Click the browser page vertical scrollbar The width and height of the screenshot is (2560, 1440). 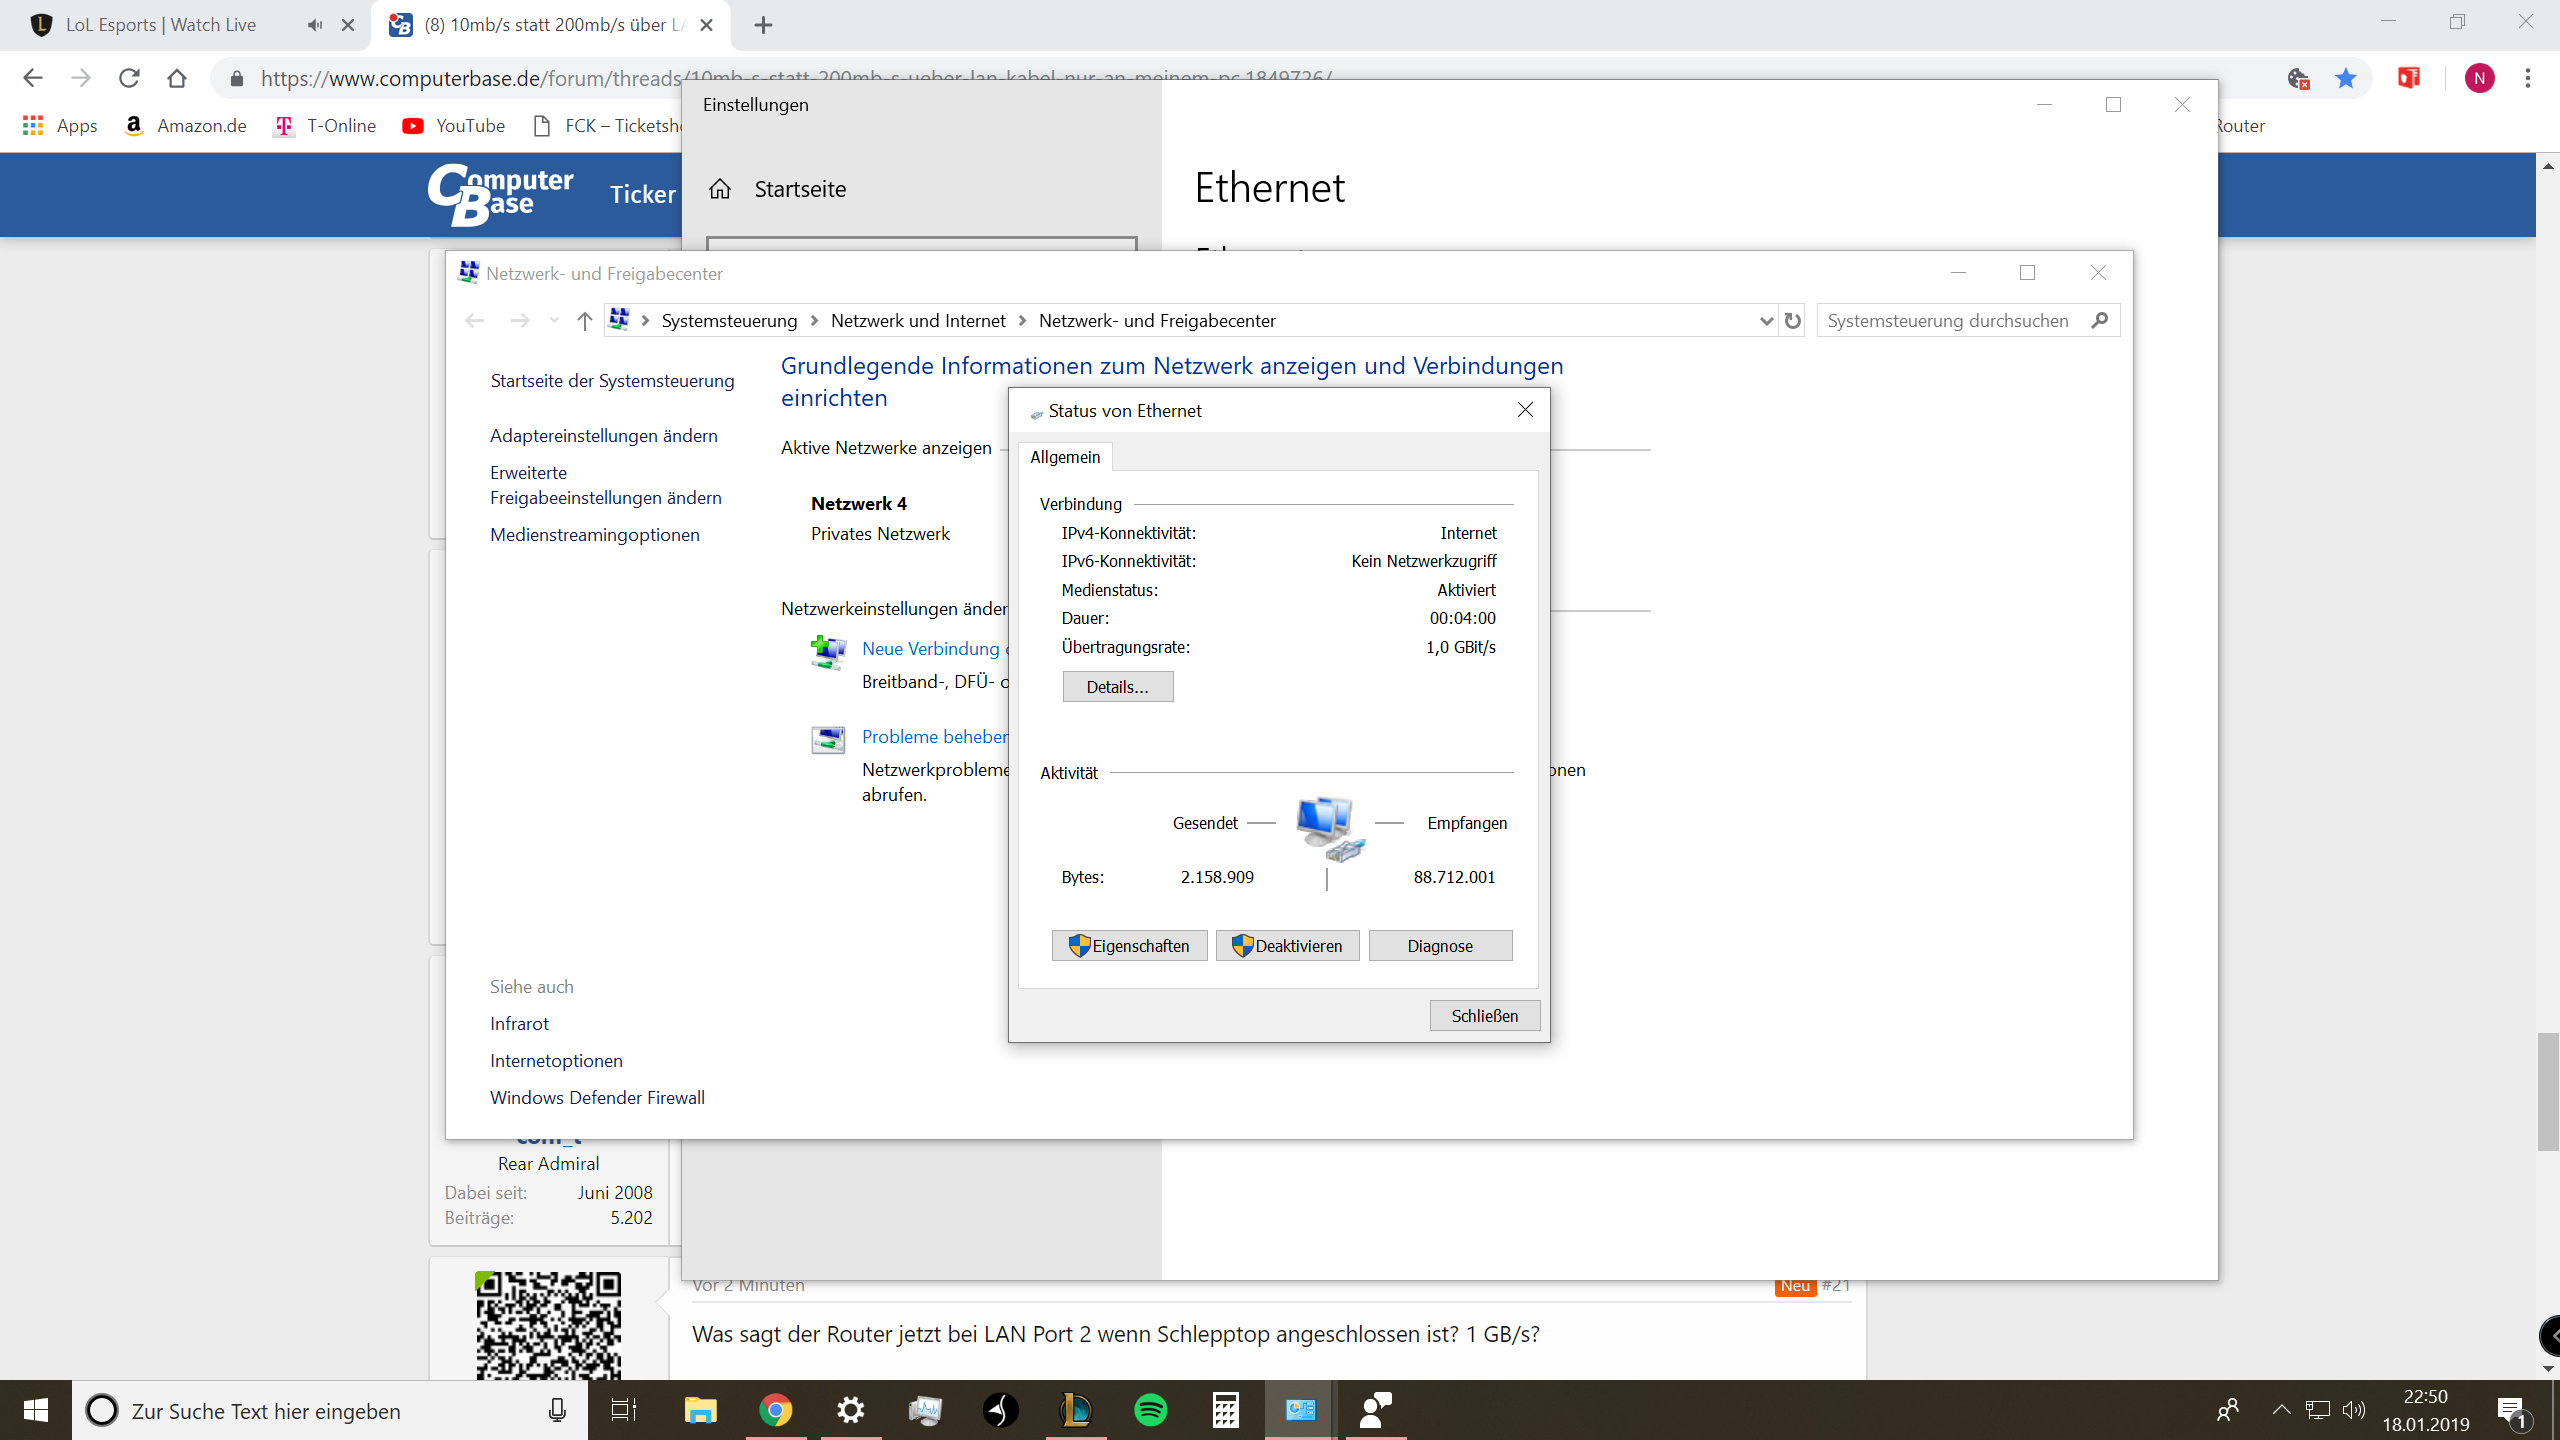(x=2547, y=1090)
